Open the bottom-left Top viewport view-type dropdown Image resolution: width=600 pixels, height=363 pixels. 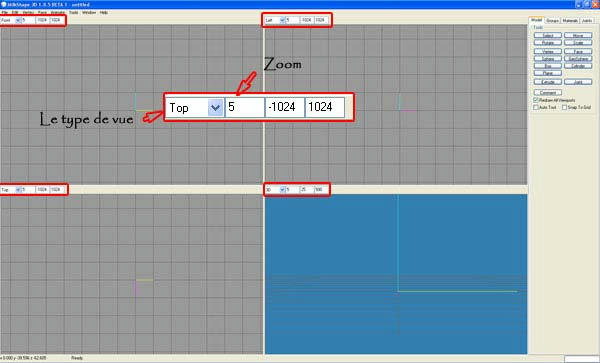click(18, 189)
